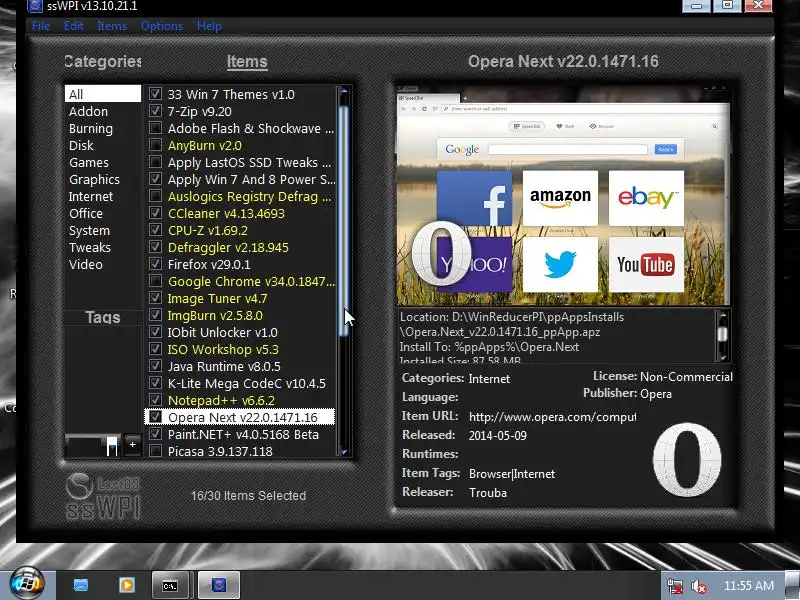Viewport: 800px width, 600px height.
Task: Check Google Chrome v34 checkbox
Action: [155, 281]
